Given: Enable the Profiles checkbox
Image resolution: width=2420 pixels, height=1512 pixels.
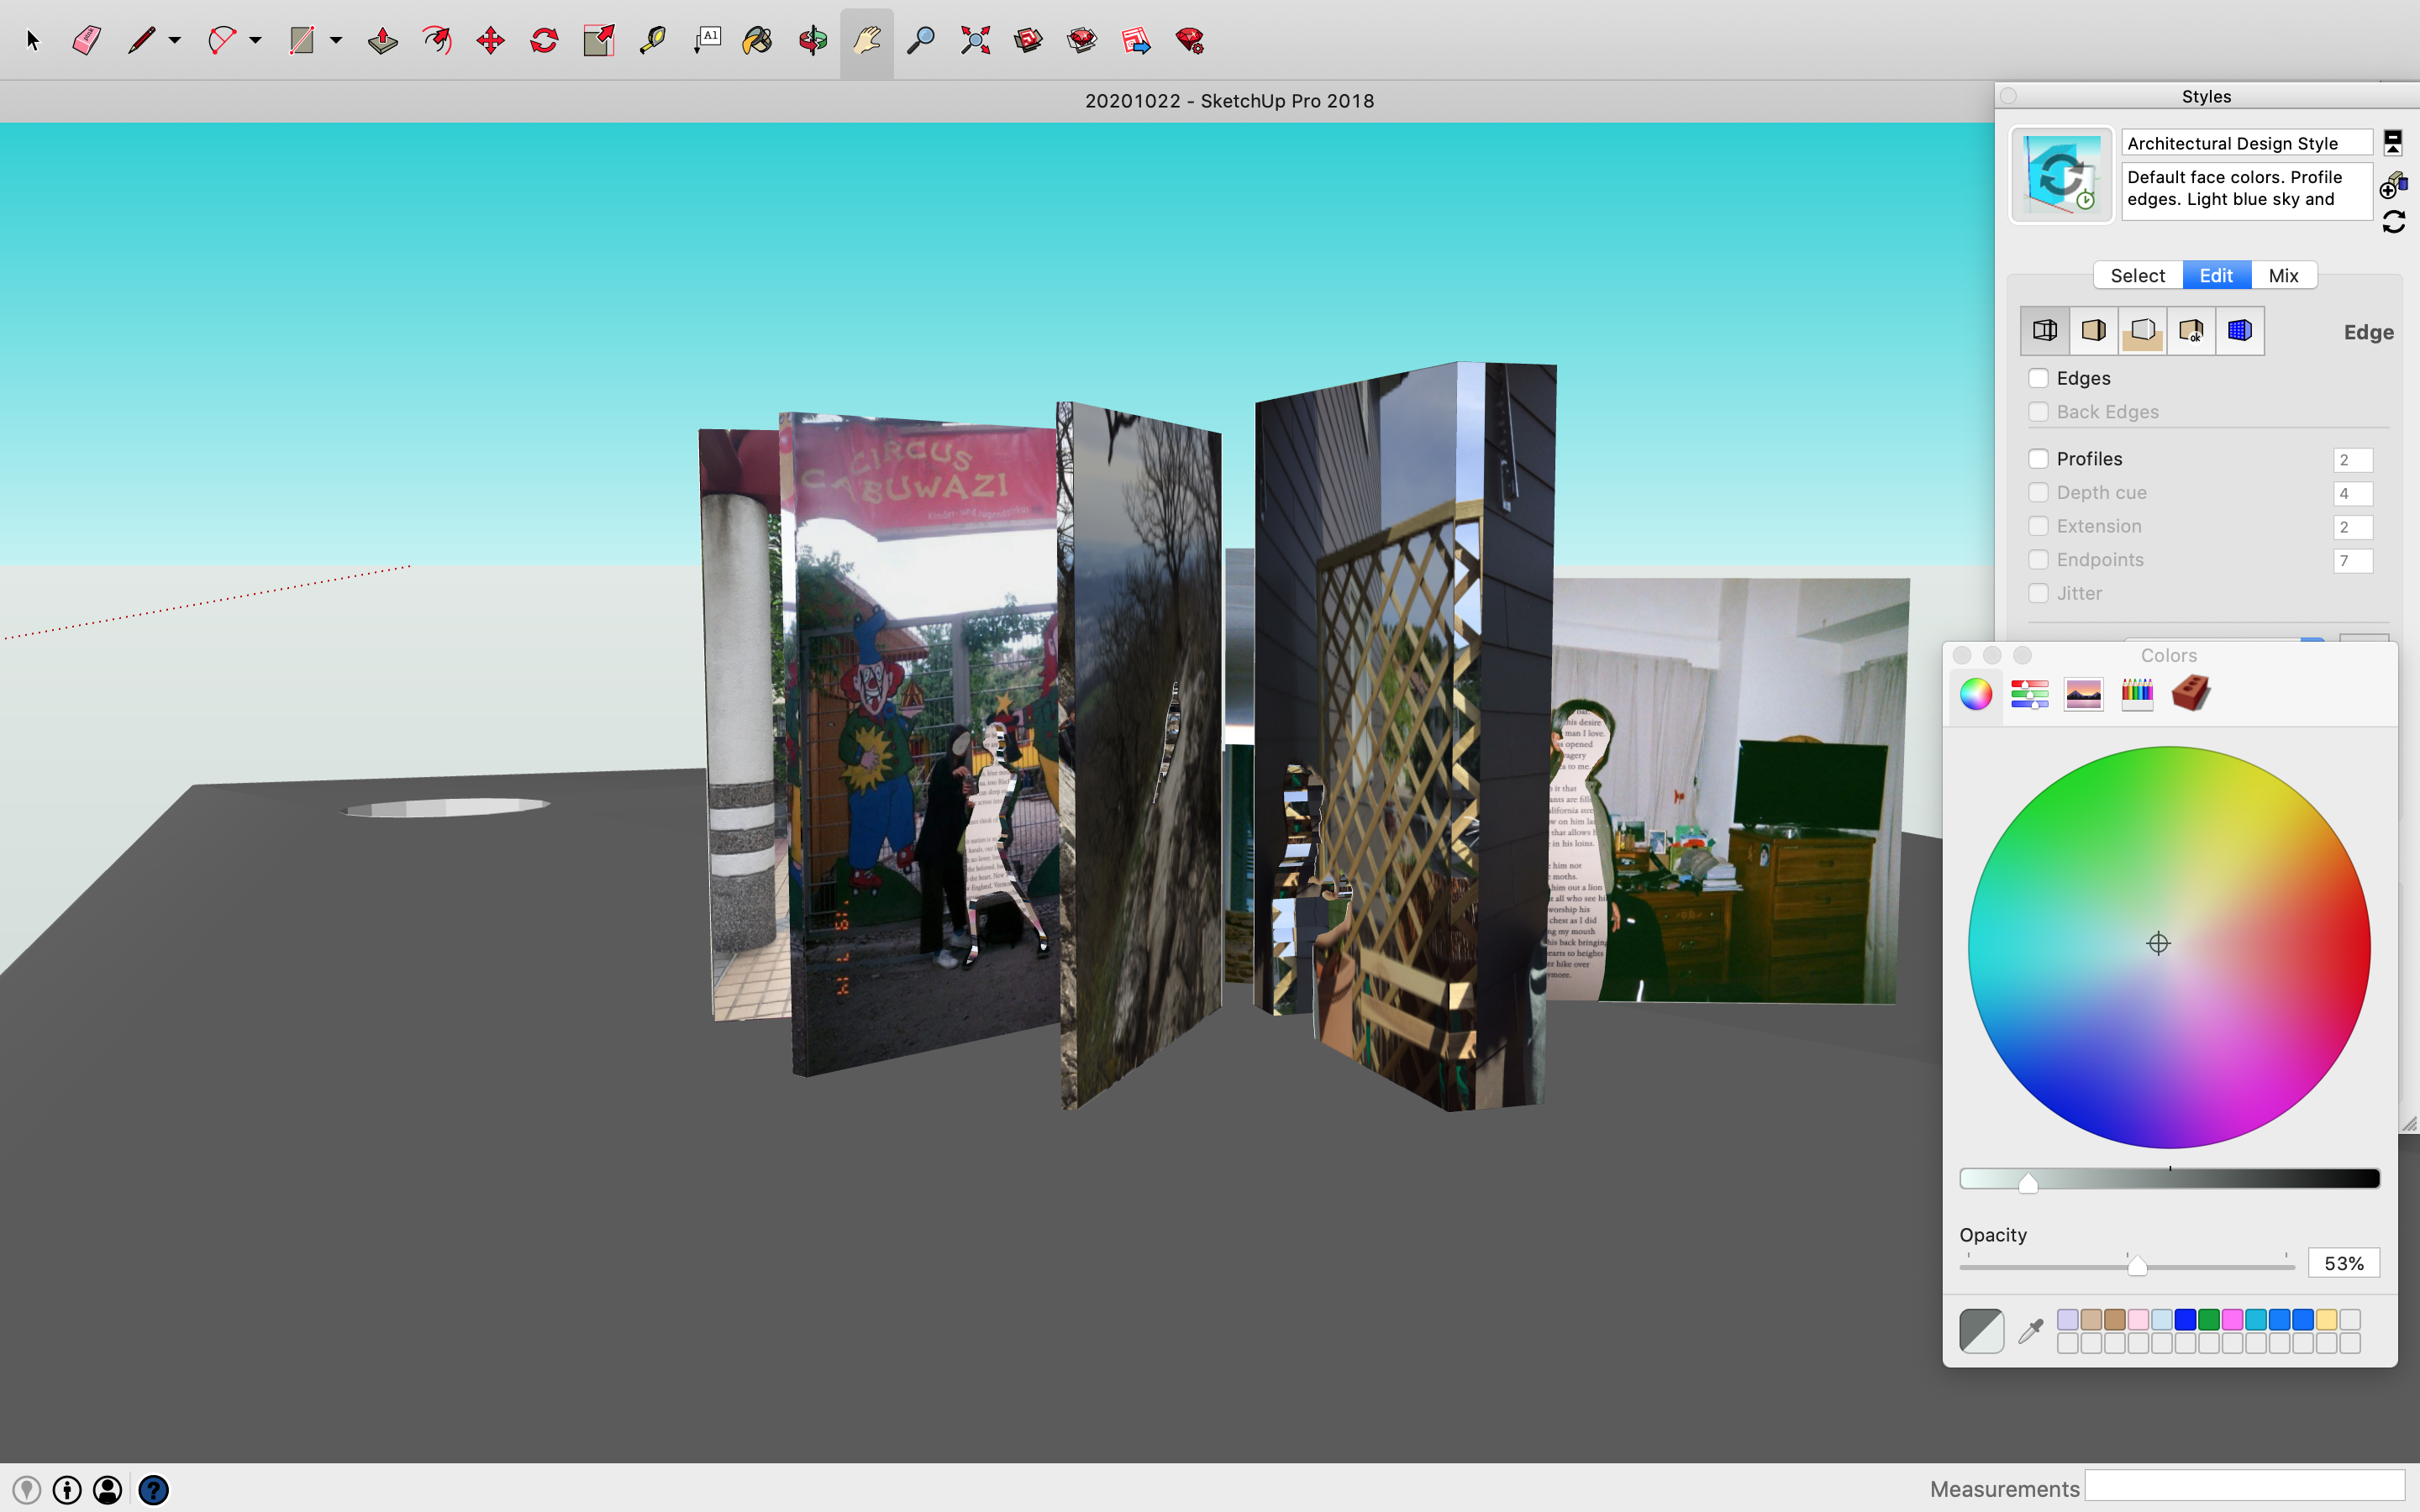Looking at the screenshot, I should [2038, 459].
